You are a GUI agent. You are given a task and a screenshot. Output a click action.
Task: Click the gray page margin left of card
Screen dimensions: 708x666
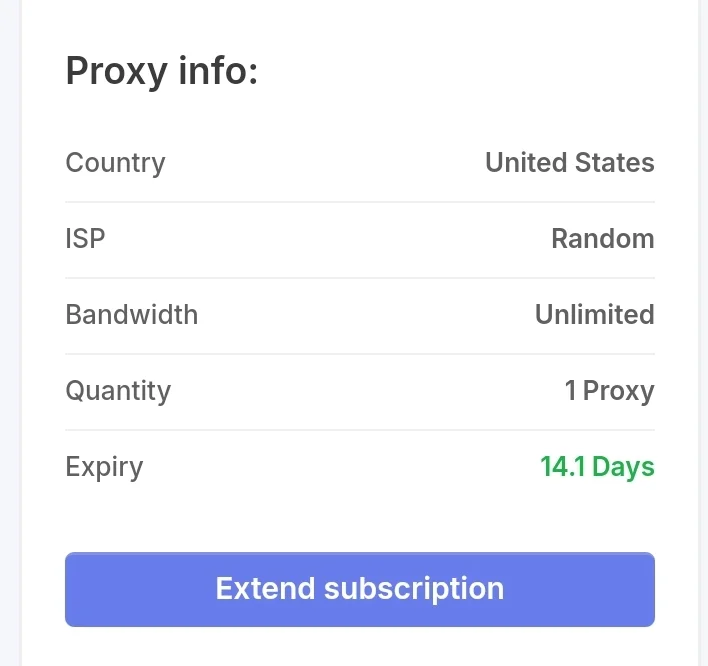pos(9,333)
